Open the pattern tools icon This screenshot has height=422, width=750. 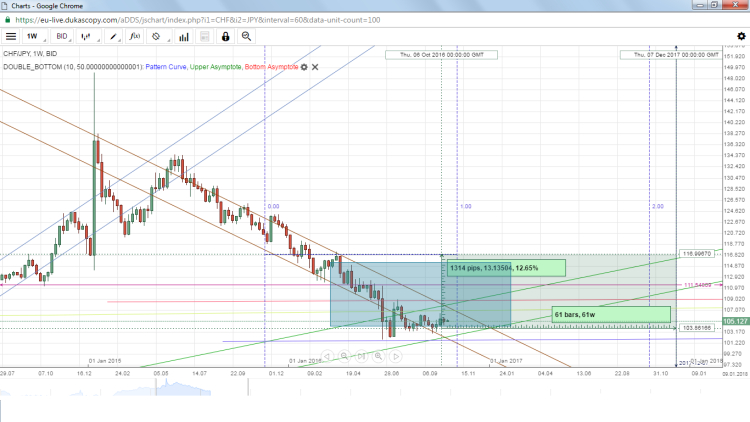point(155,36)
